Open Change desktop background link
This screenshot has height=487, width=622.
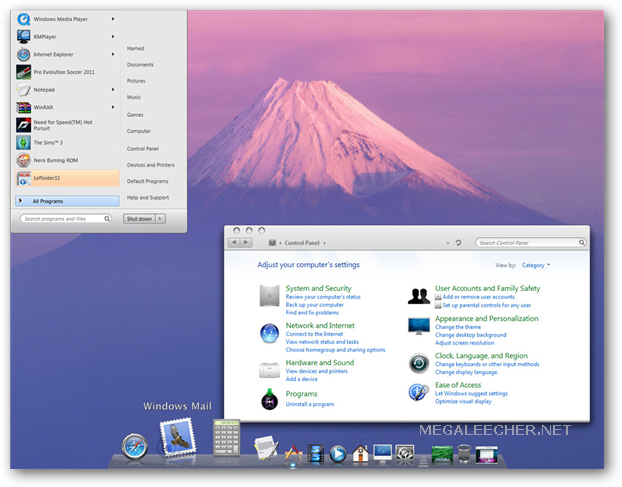(x=470, y=335)
